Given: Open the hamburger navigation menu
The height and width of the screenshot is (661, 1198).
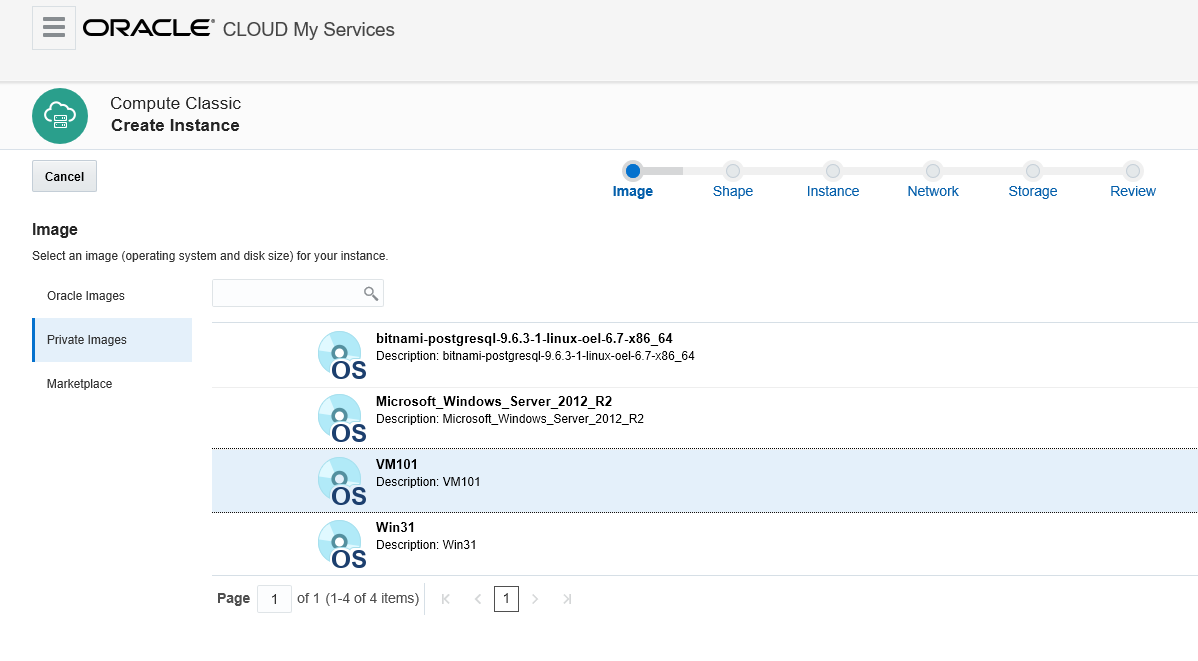Looking at the screenshot, I should 53,28.
